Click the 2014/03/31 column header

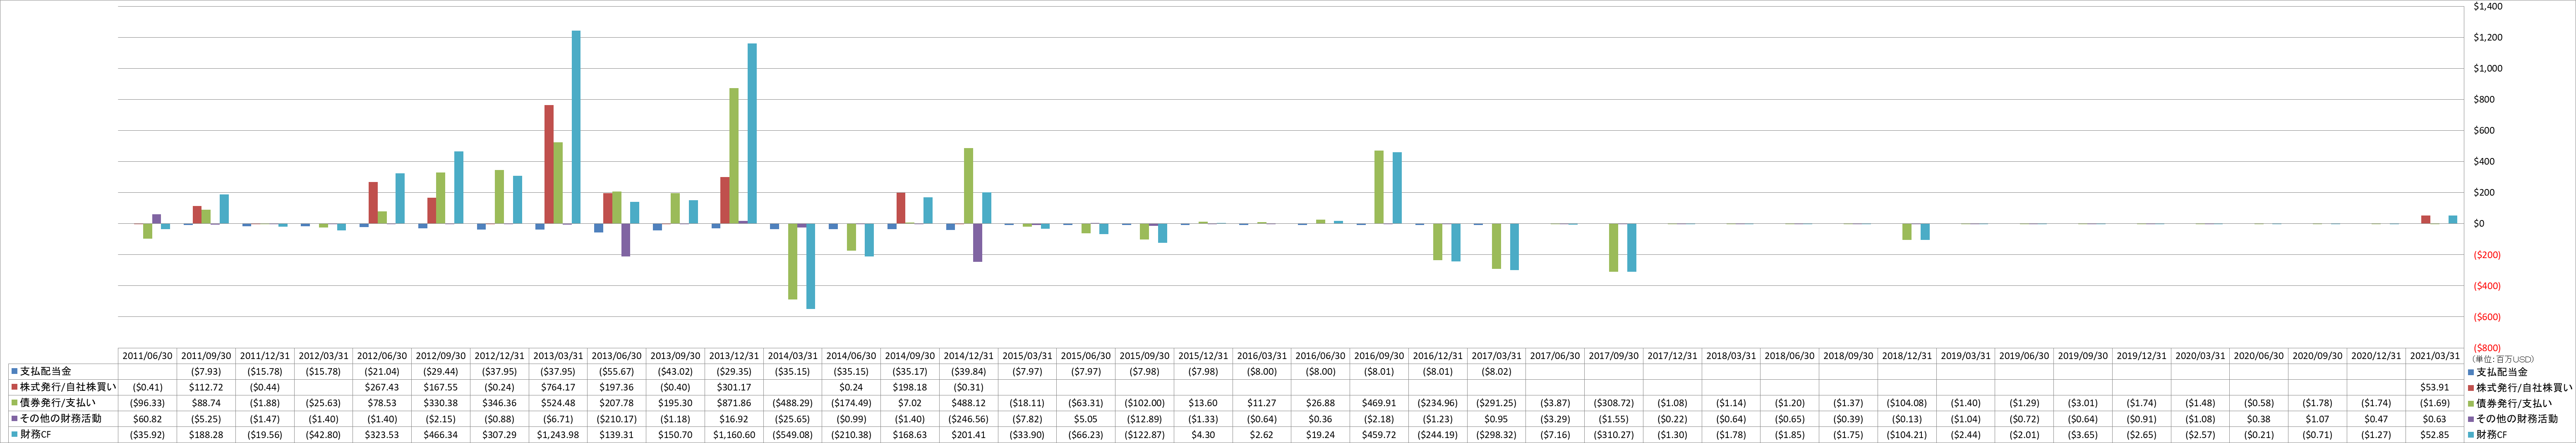(793, 356)
